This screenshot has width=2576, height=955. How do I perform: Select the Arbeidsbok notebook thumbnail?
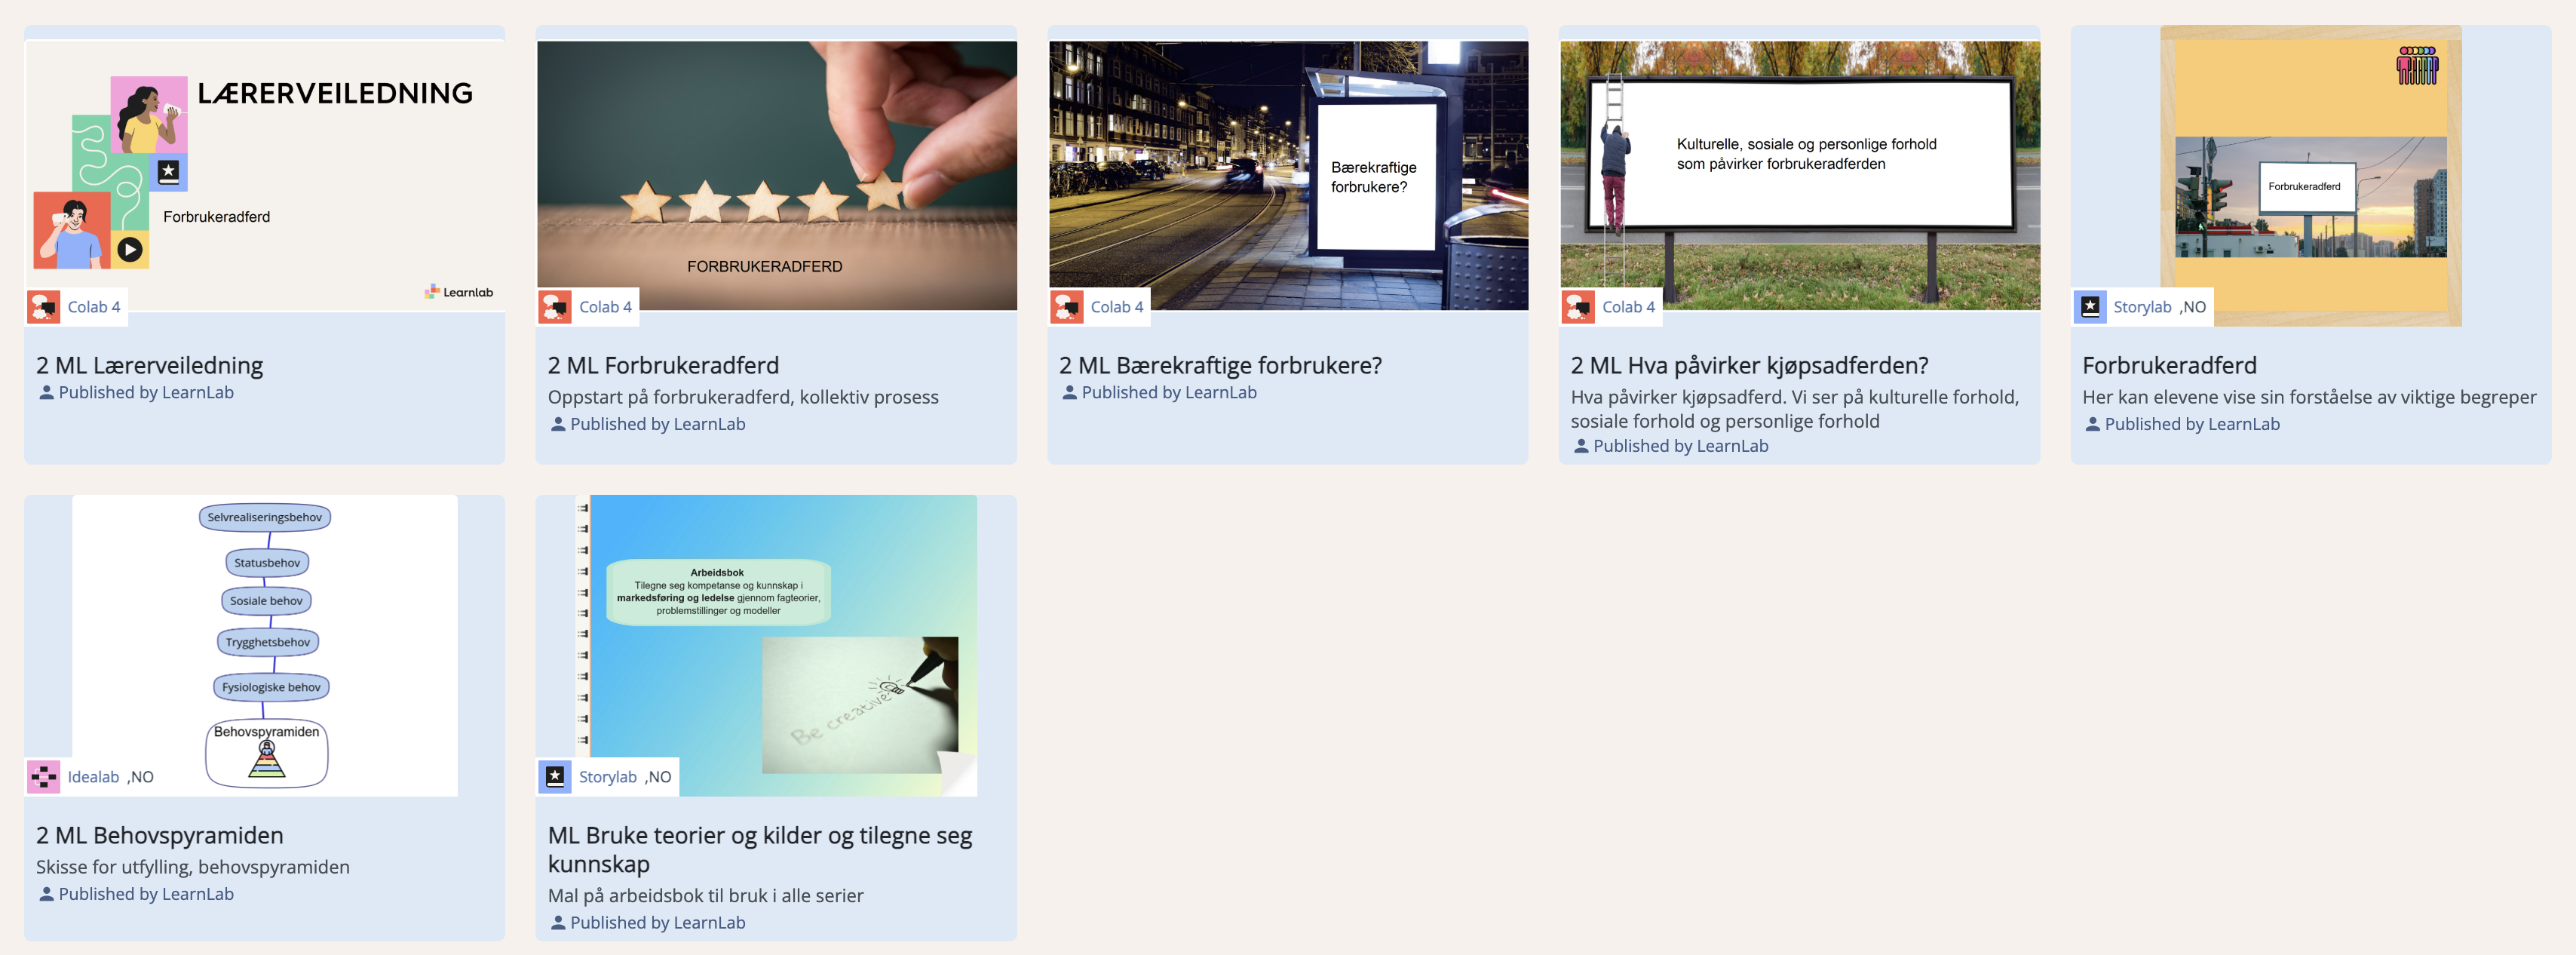777,646
